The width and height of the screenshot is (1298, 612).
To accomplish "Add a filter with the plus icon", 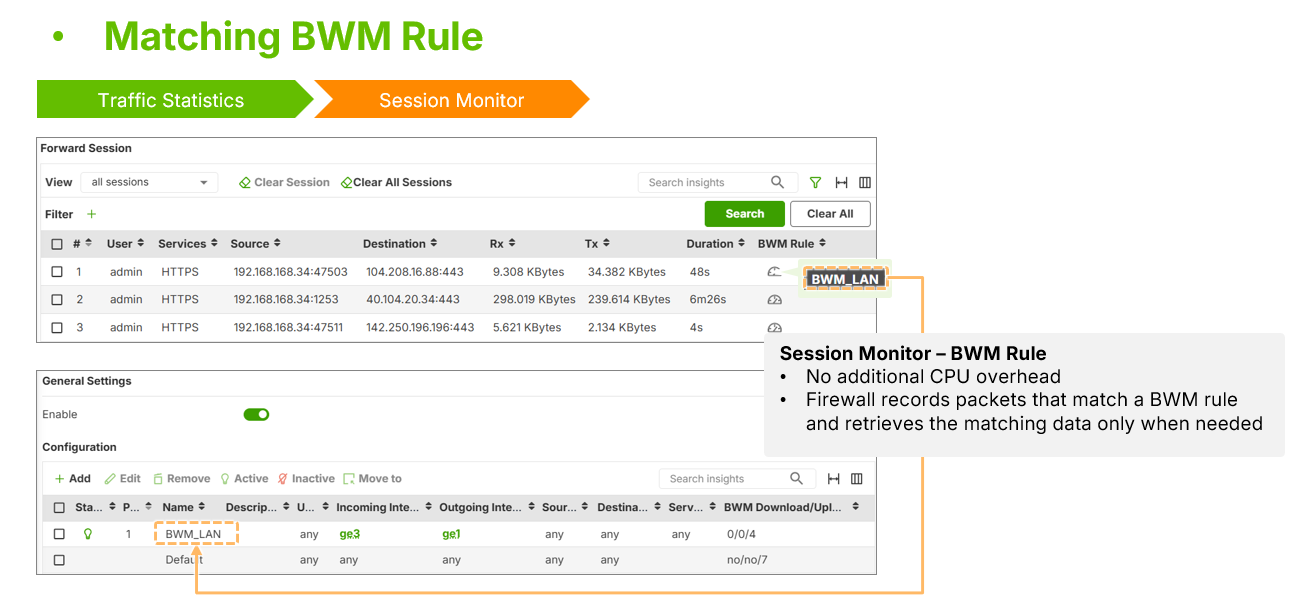I will tap(91, 214).
